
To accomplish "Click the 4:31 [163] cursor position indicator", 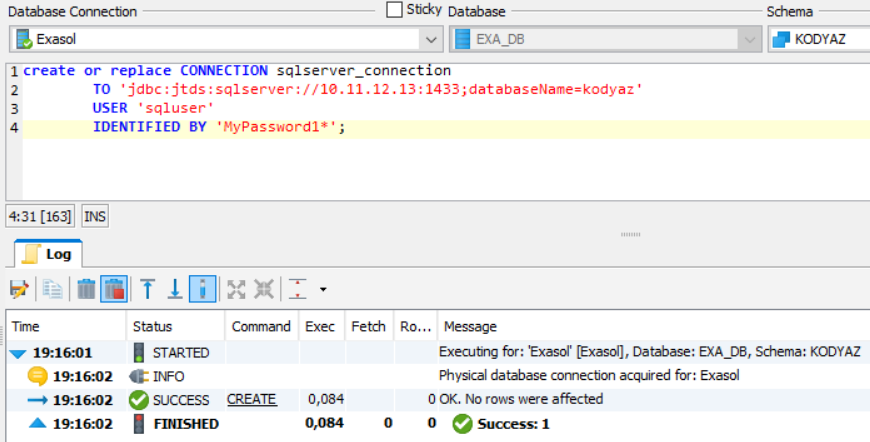I will (40, 216).
